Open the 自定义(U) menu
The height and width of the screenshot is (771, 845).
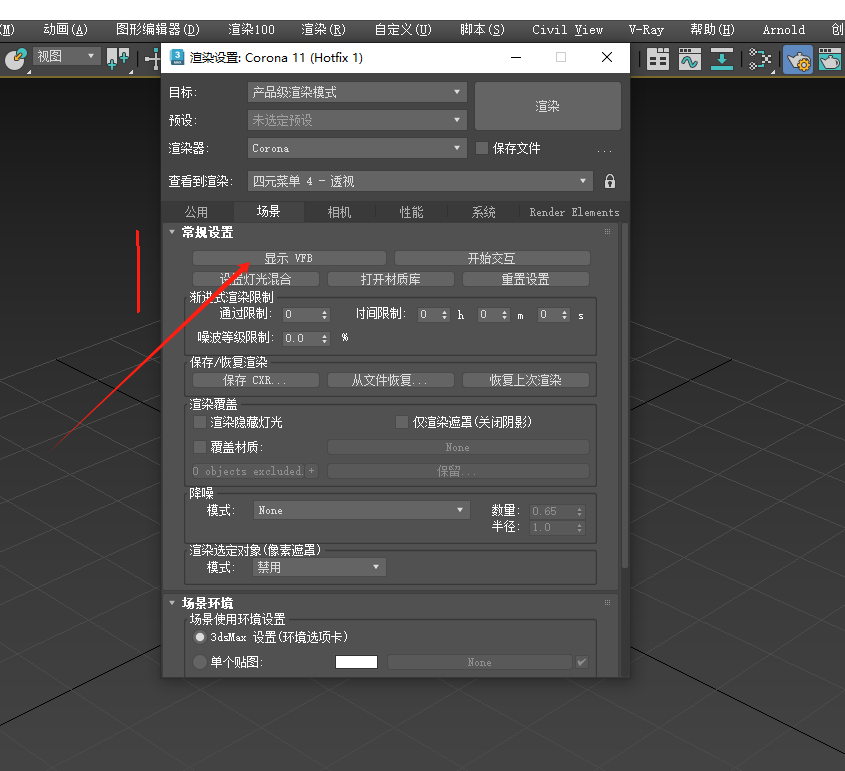tap(403, 30)
